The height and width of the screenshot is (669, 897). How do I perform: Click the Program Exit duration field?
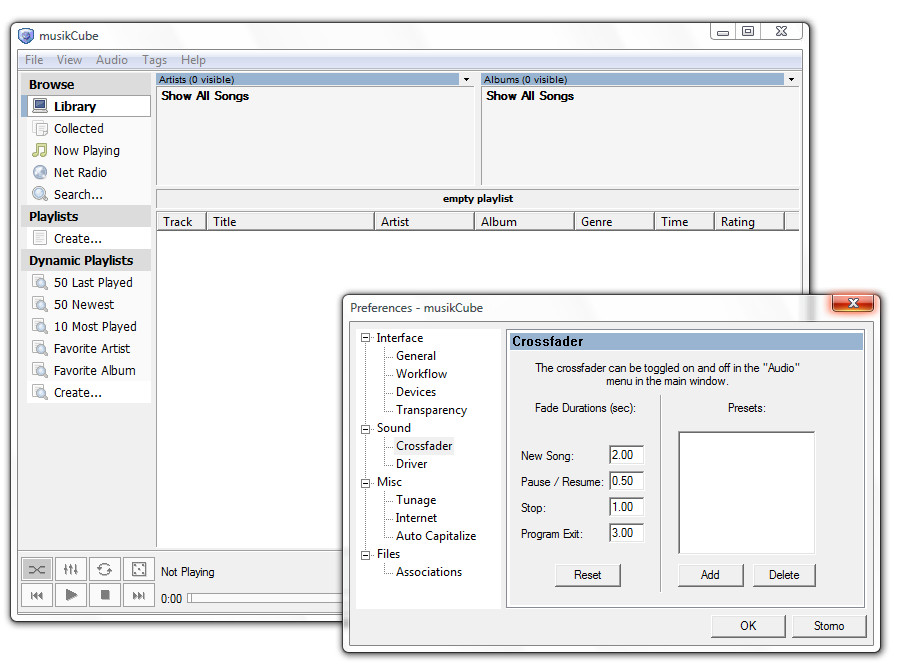626,533
